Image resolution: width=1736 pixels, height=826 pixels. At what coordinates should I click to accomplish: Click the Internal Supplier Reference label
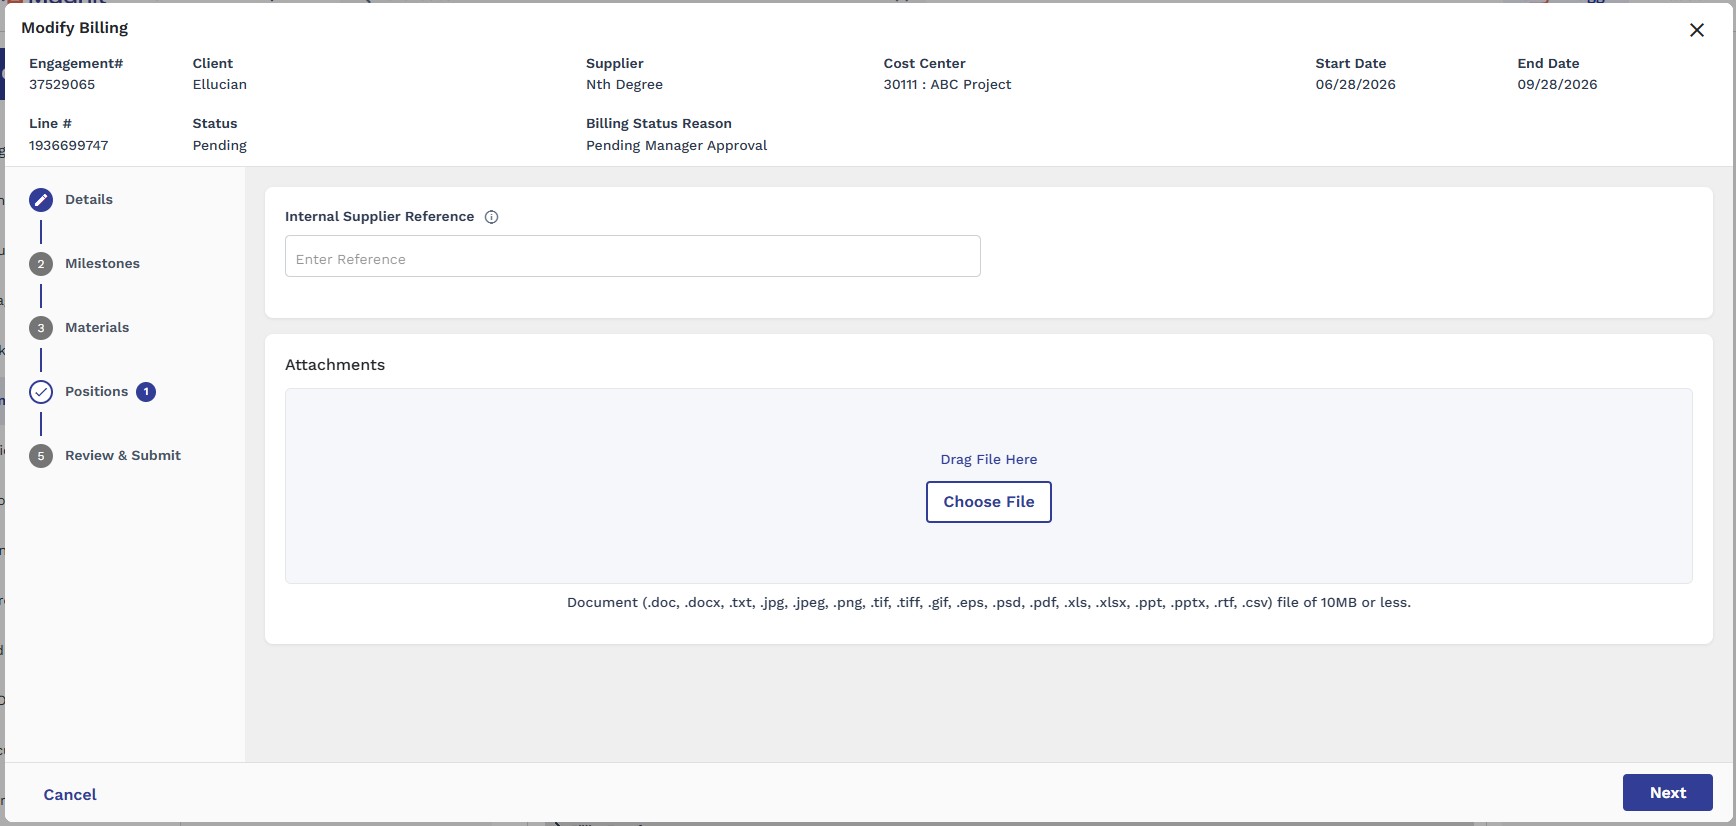tap(380, 217)
